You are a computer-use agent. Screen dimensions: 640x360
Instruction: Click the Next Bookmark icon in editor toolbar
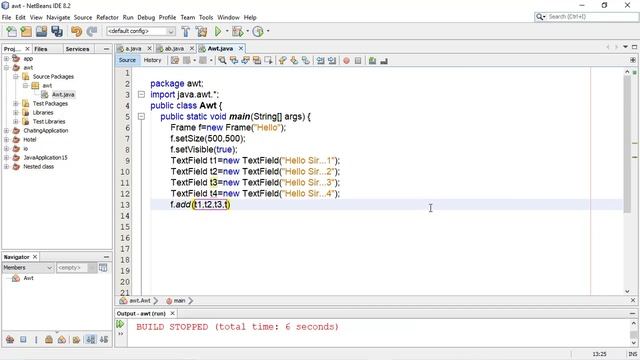(294, 60)
